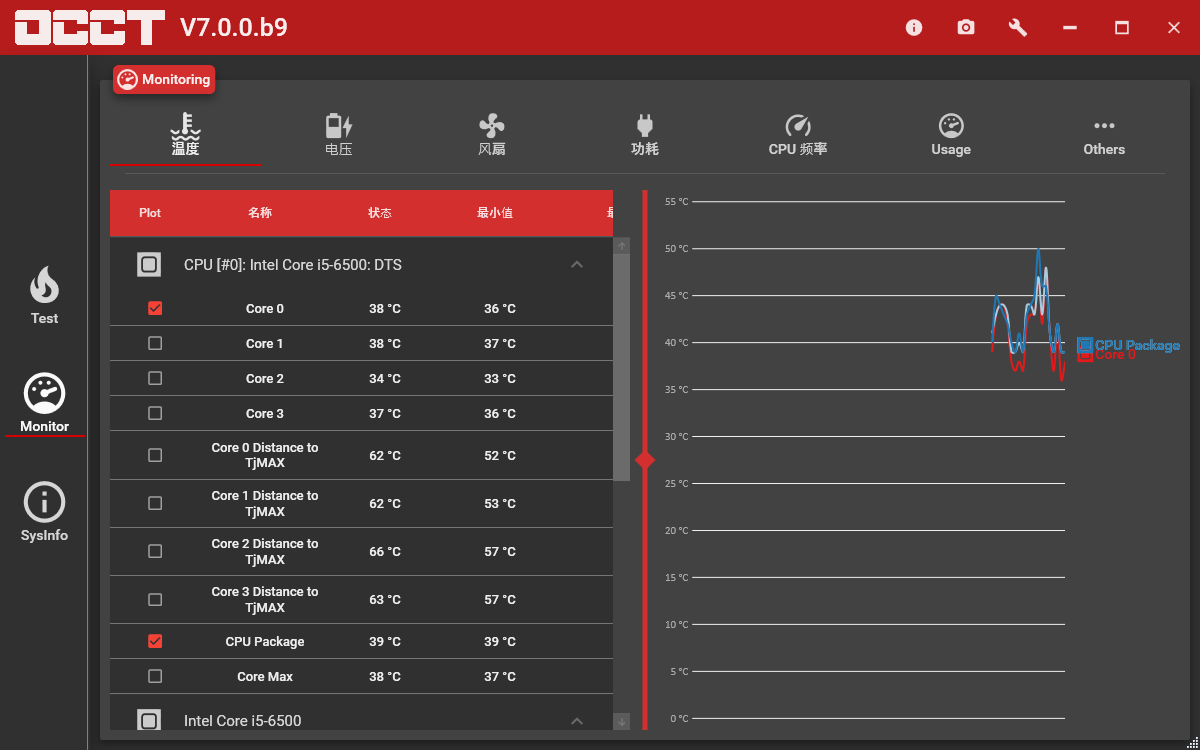Viewport: 1200px width, 750px height.
Task: Open the 功耗 power consumption panel
Action: pos(645,135)
